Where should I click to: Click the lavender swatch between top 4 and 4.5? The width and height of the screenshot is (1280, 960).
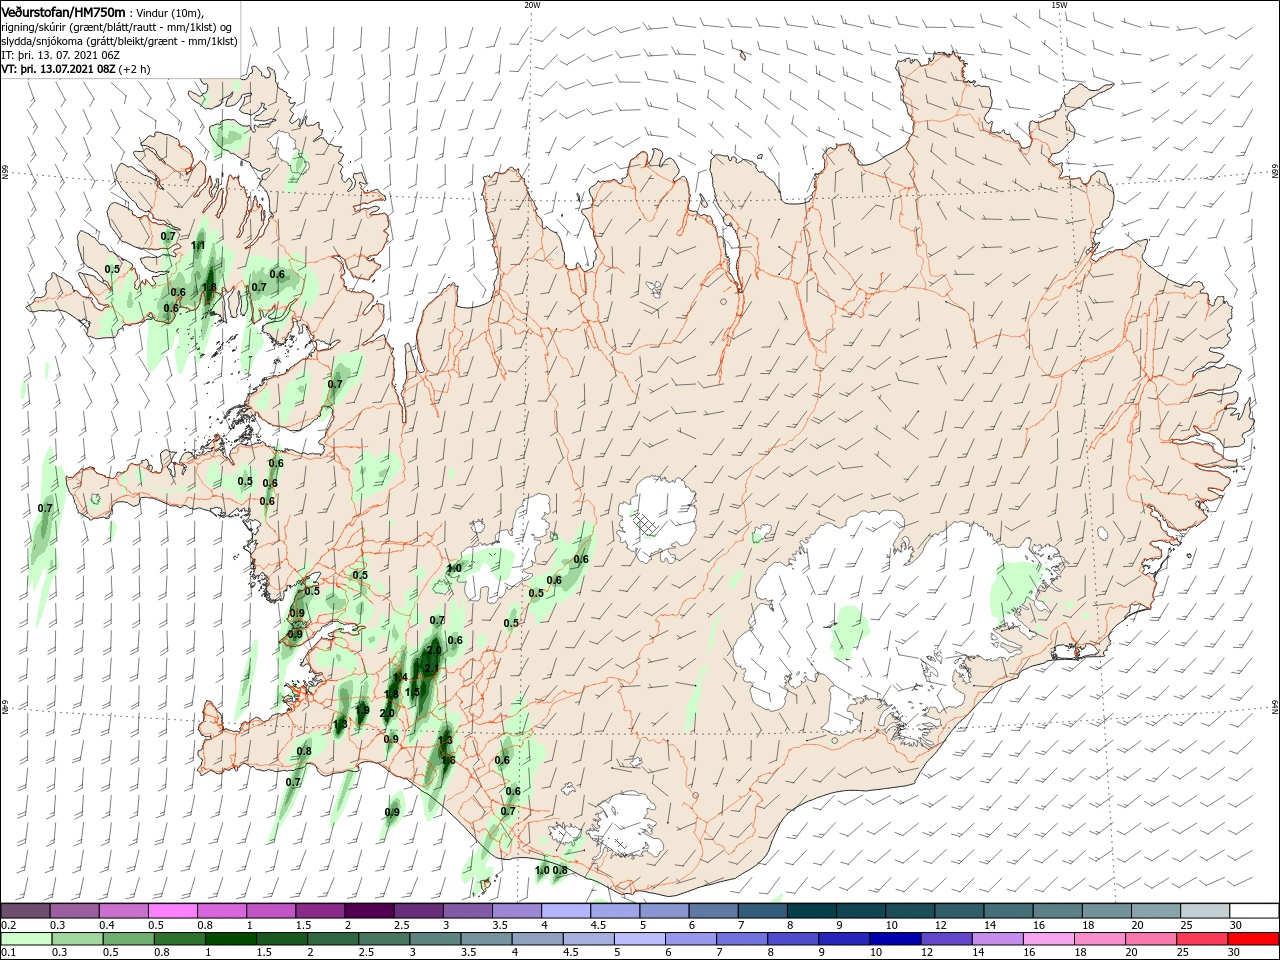[565, 910]
